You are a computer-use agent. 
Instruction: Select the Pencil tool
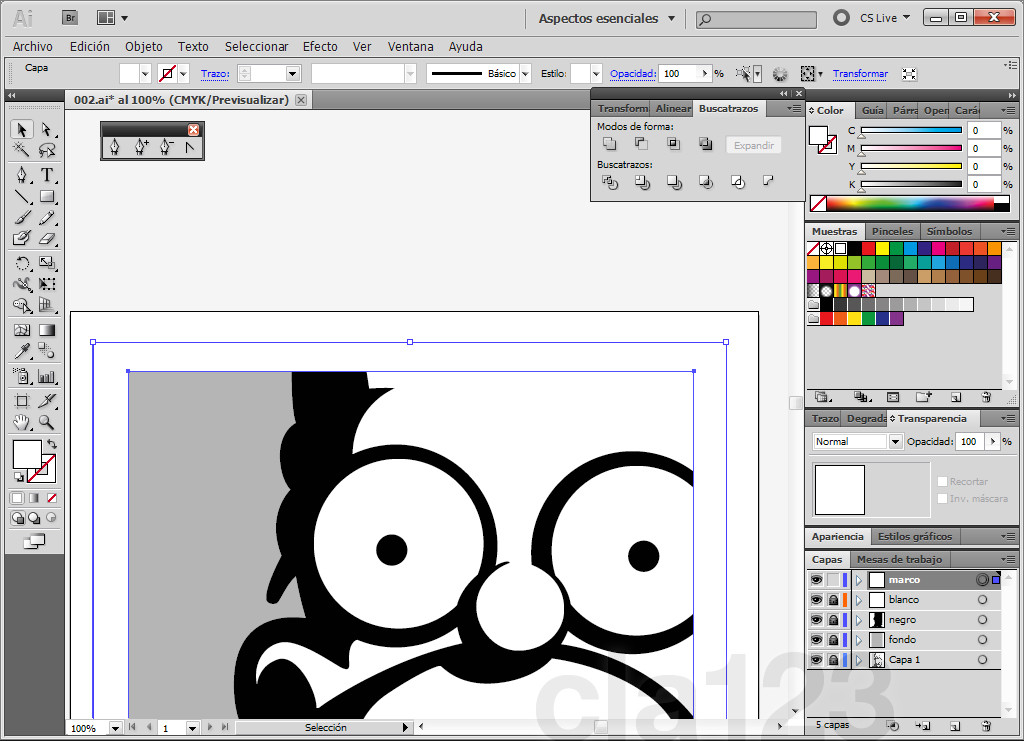coord(46,217)
